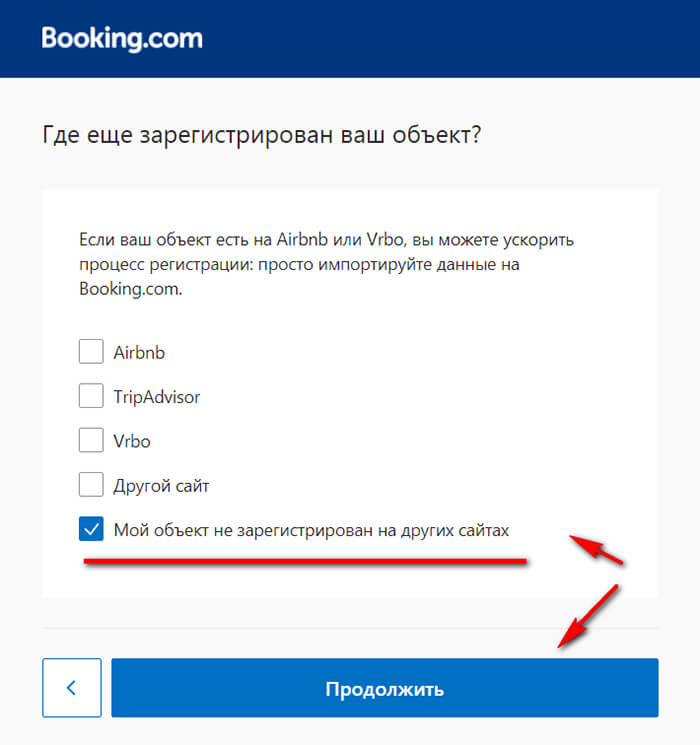Click the red underline beneath the last option
700x745 pixels.
[305, 562]
